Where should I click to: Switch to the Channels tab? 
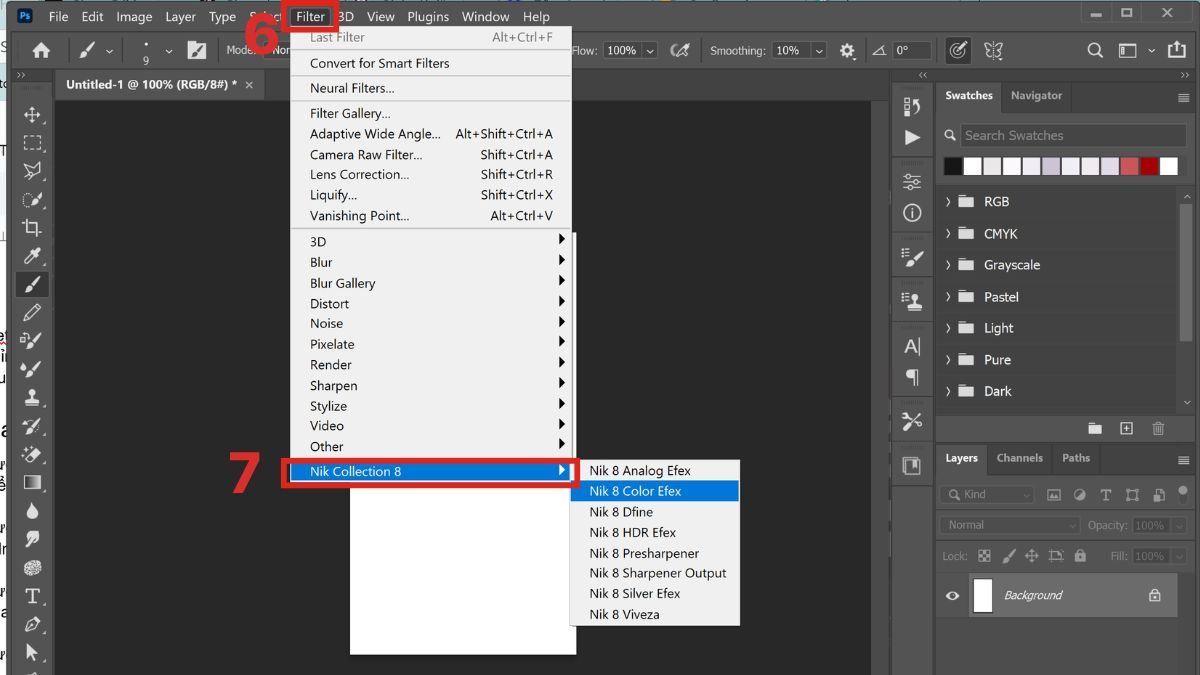[x=1019, y=458]
